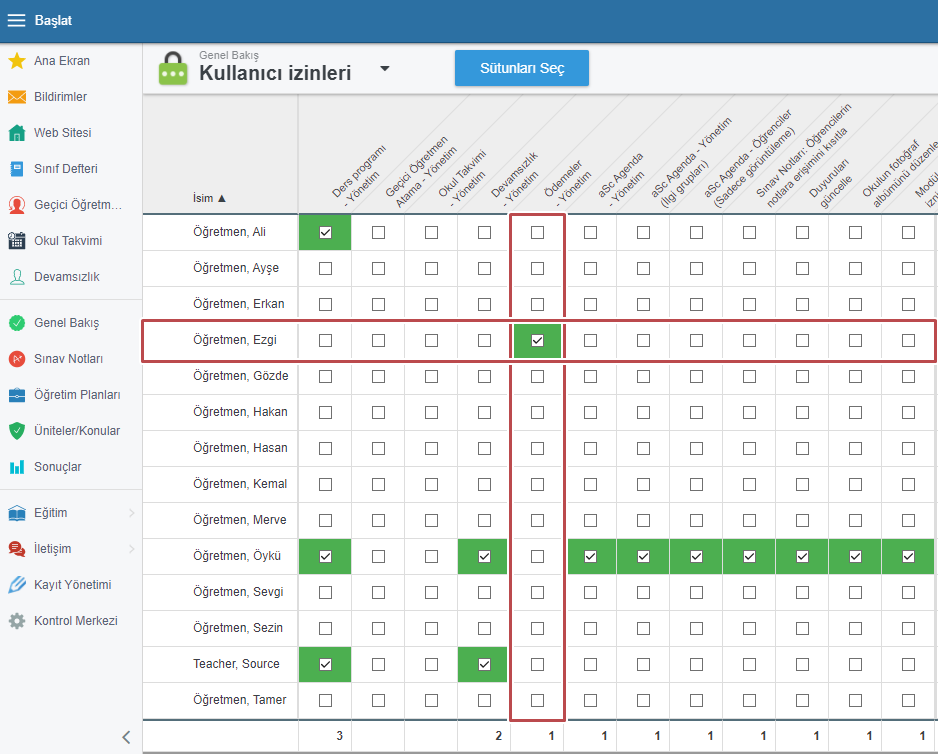Check Okul Takvimi box for Öğretmen, Erkan
This screenshot has width=939, height=754.
(x=431, y=304)
